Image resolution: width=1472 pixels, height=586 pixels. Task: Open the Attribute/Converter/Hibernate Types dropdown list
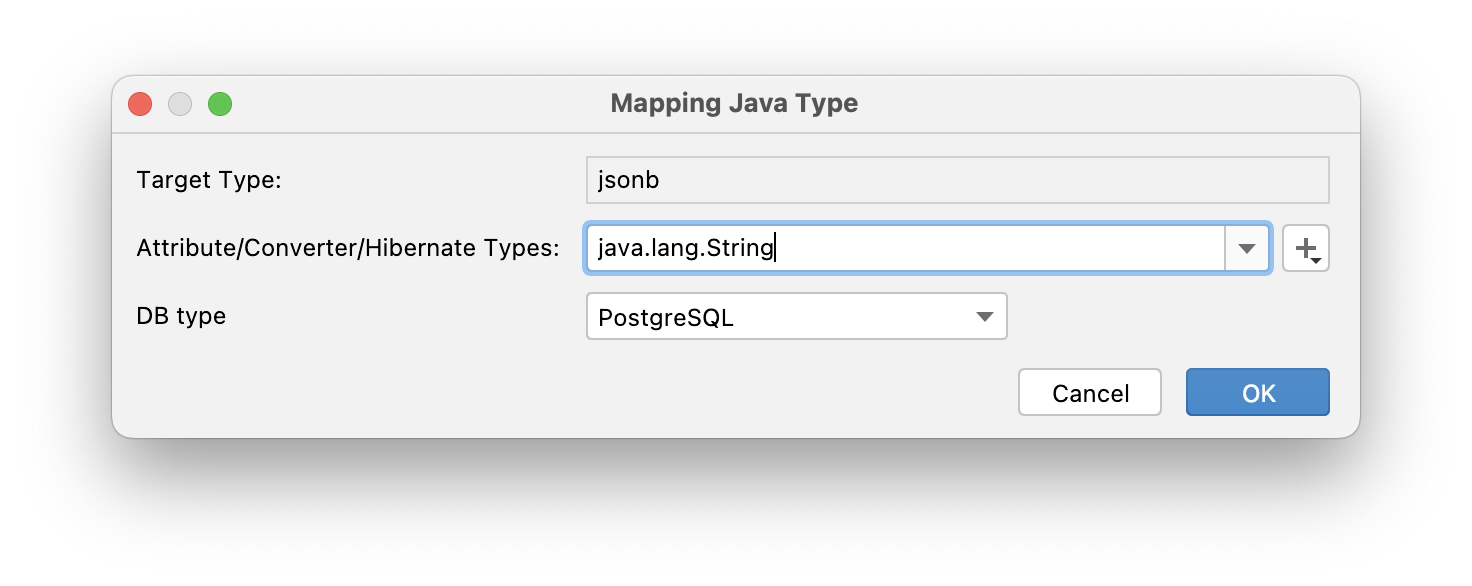click(1247, 247)
